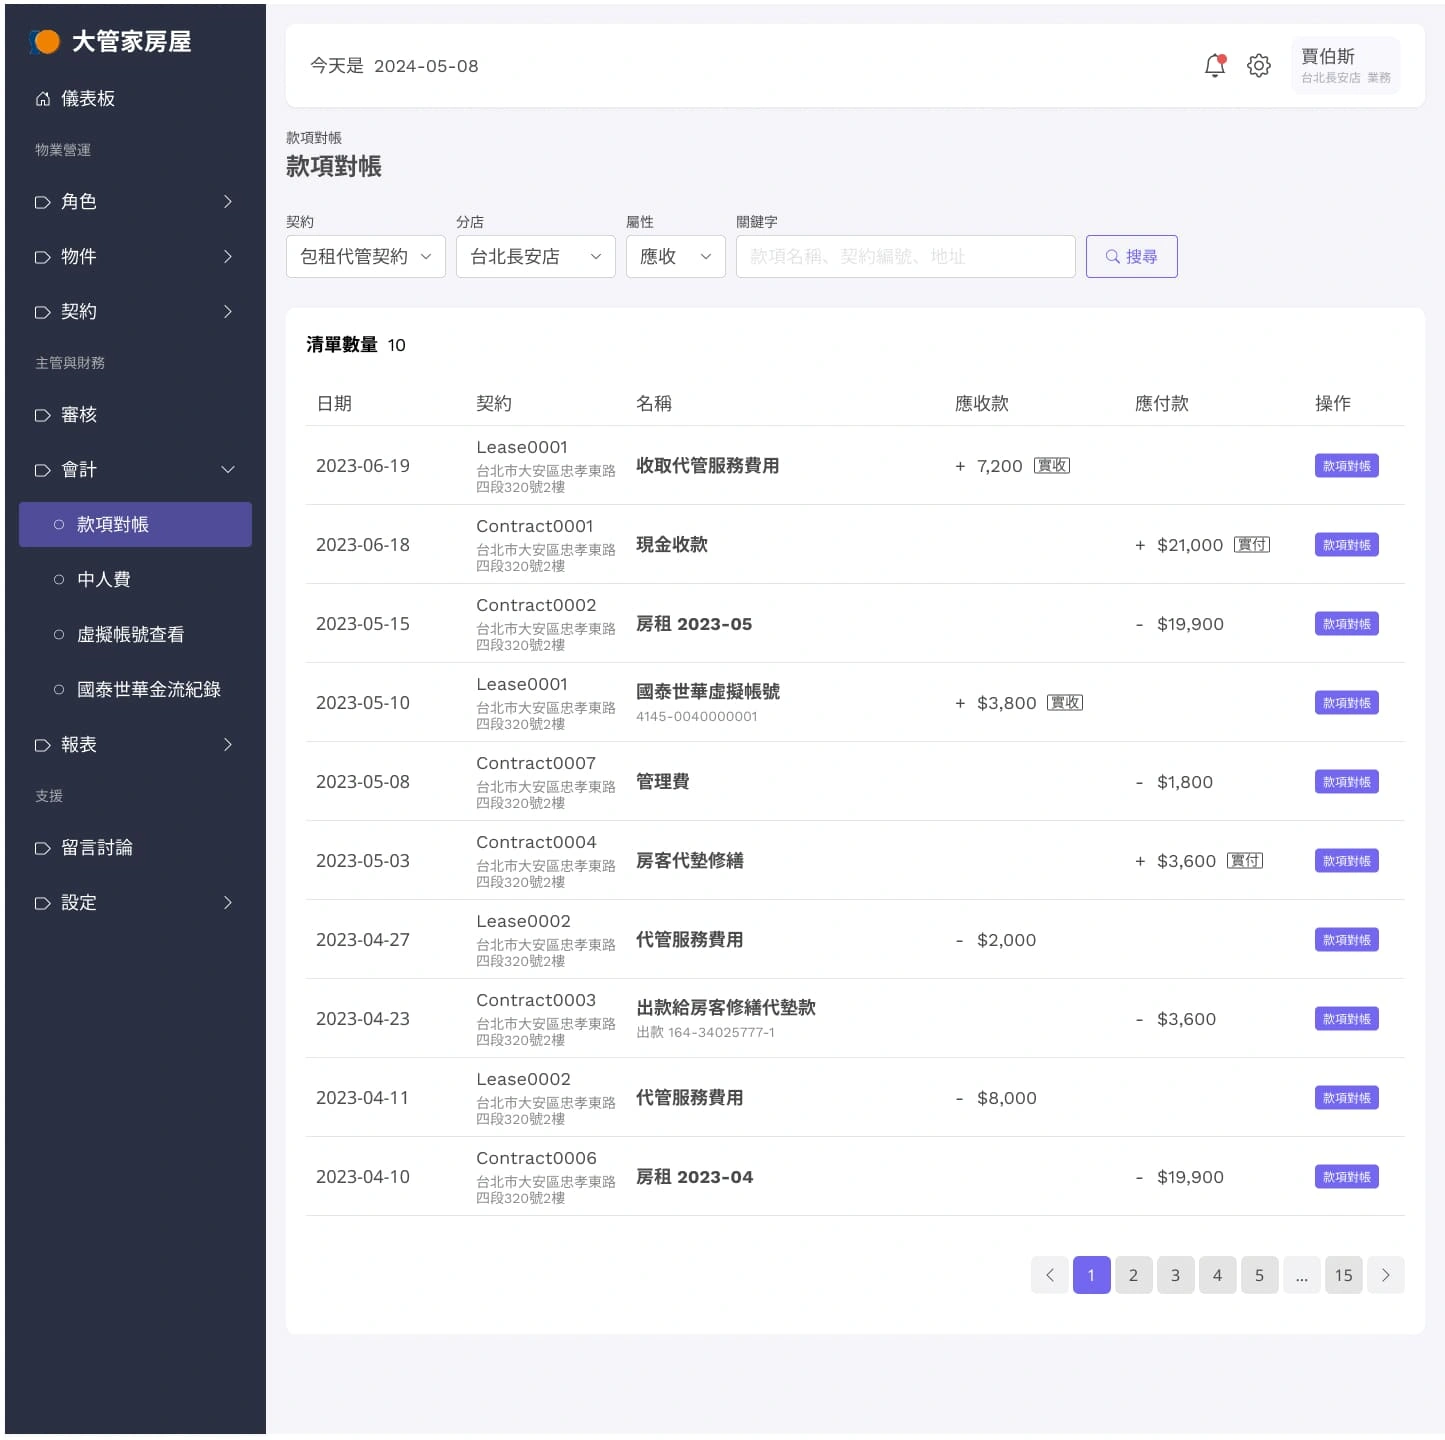This screenshot has height=1440, width=1445.
Task: Open 虛擬帳號查看 in the sidebar menu
Action: pos(132,634)
